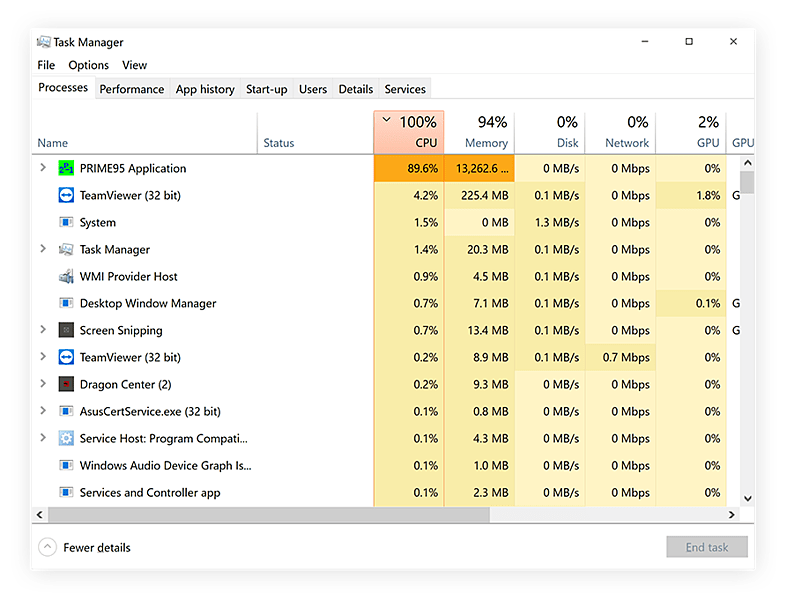Switch to the Services tab
Screen dimensions: 787x600
pyautogui.click(x=405, y=89)
